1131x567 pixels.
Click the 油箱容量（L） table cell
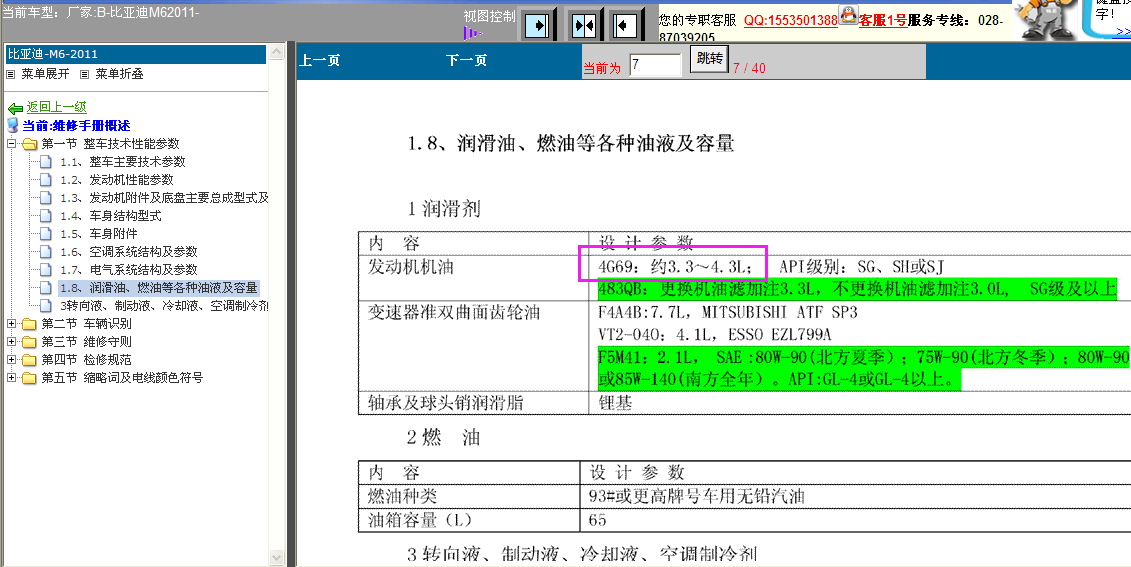point(470,520)
